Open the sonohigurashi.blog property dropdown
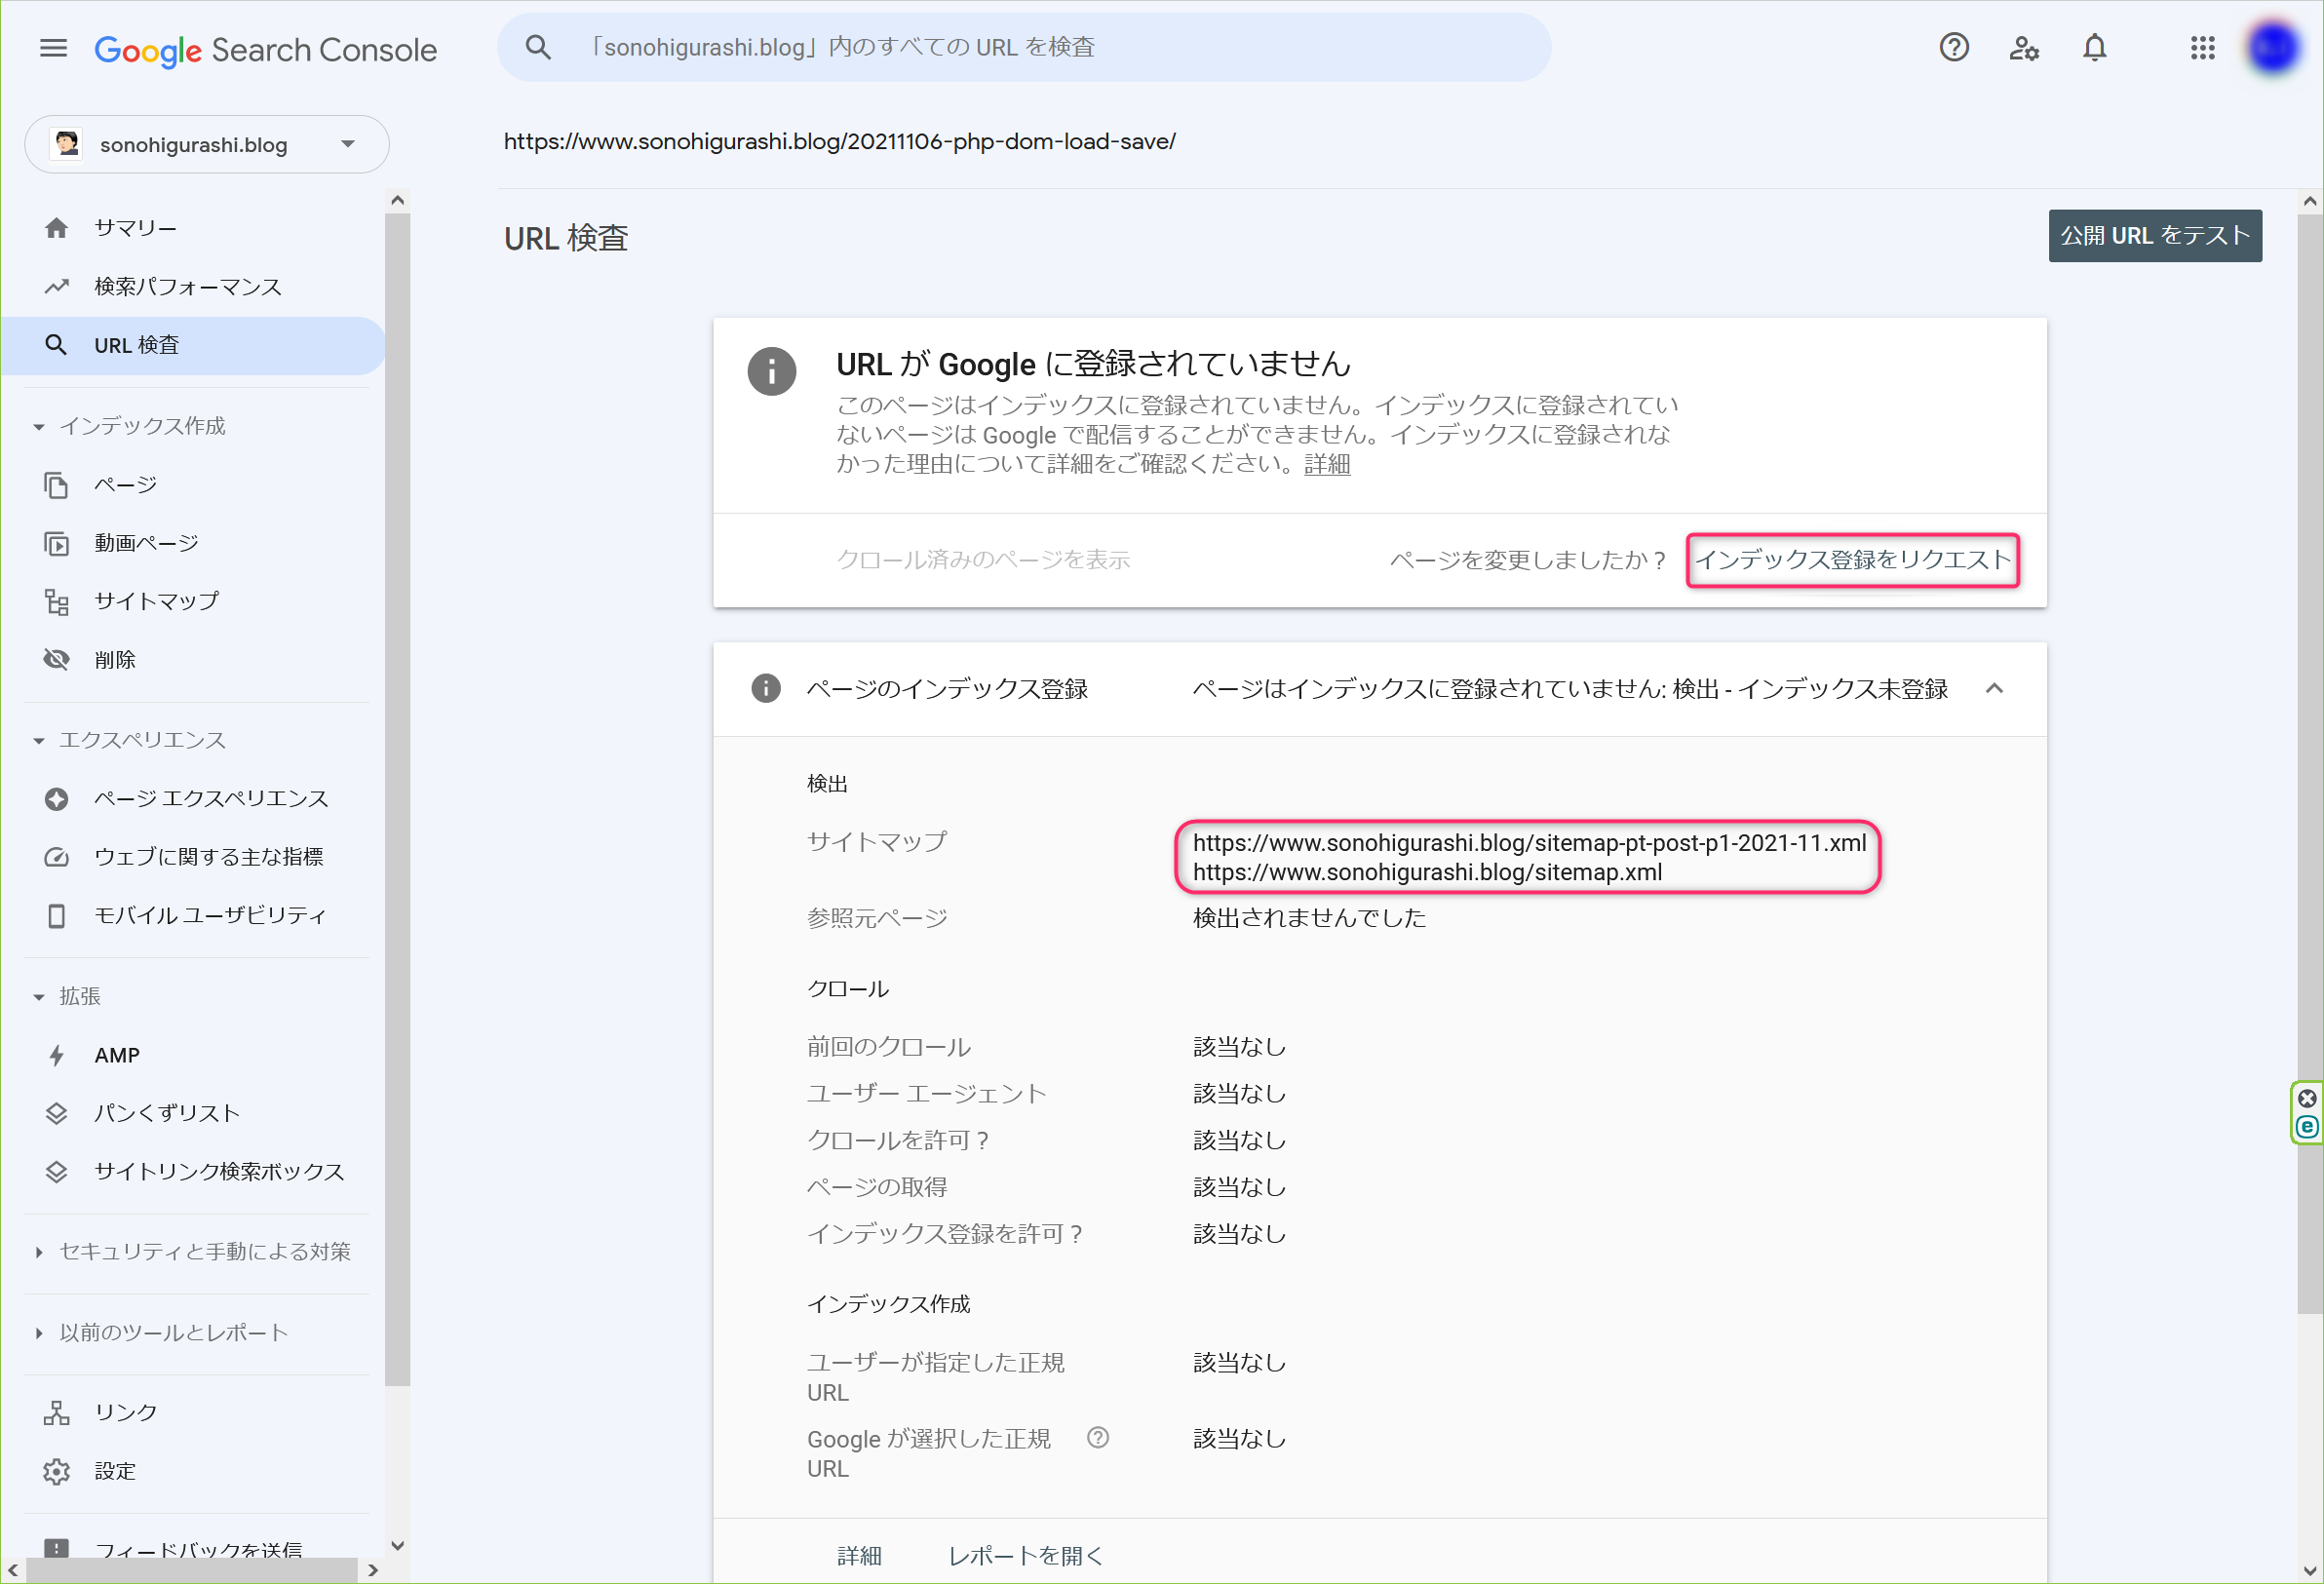Image resolution: width=2324 pixels, height=1584 pixels. click(206, 144)
